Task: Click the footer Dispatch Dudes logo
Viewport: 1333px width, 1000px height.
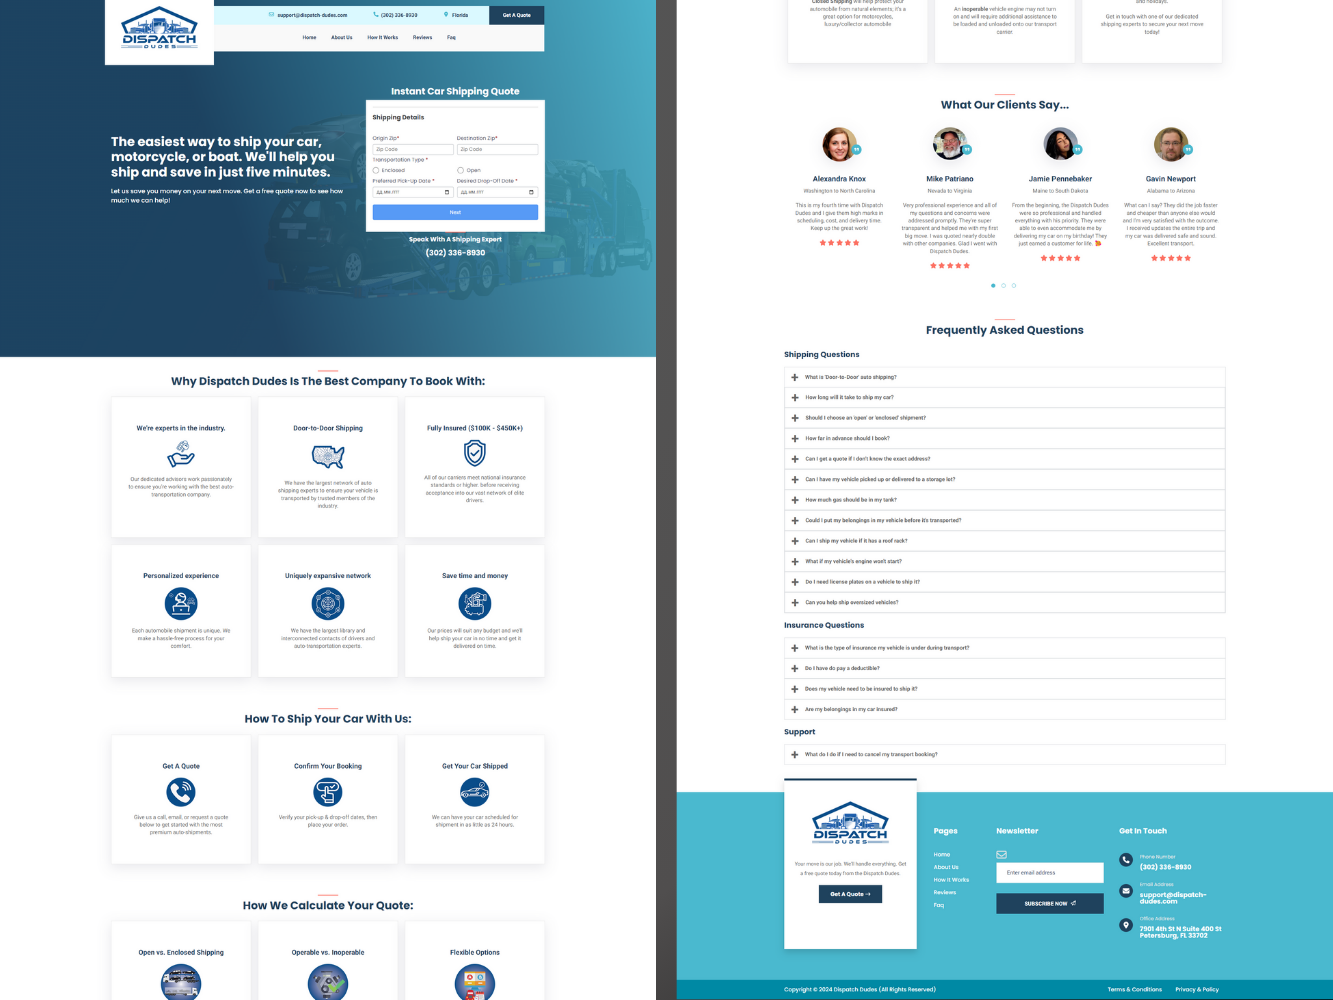Action: (x=850, y=823)
